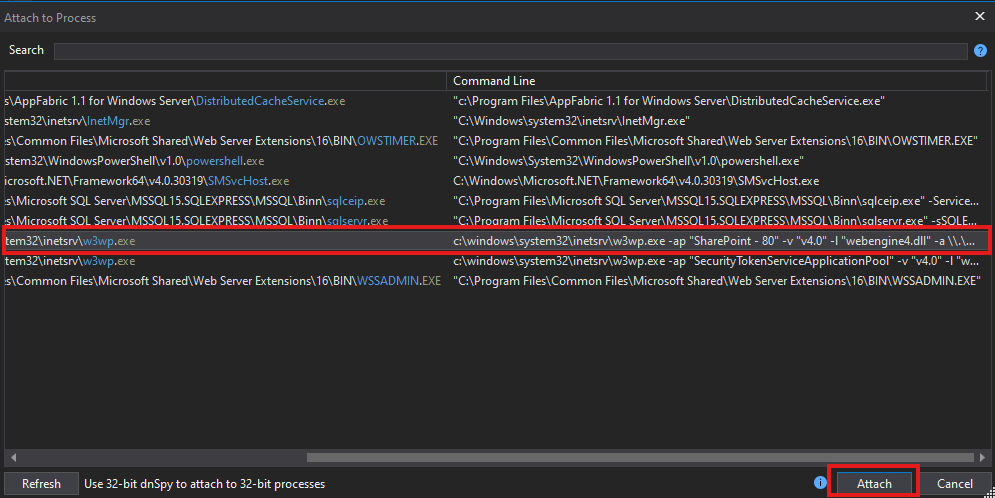Select the OWSTIMER.EXE process row
Viewport: 995px width, 498px height.
pyautogui.click(x=496, y=141)
